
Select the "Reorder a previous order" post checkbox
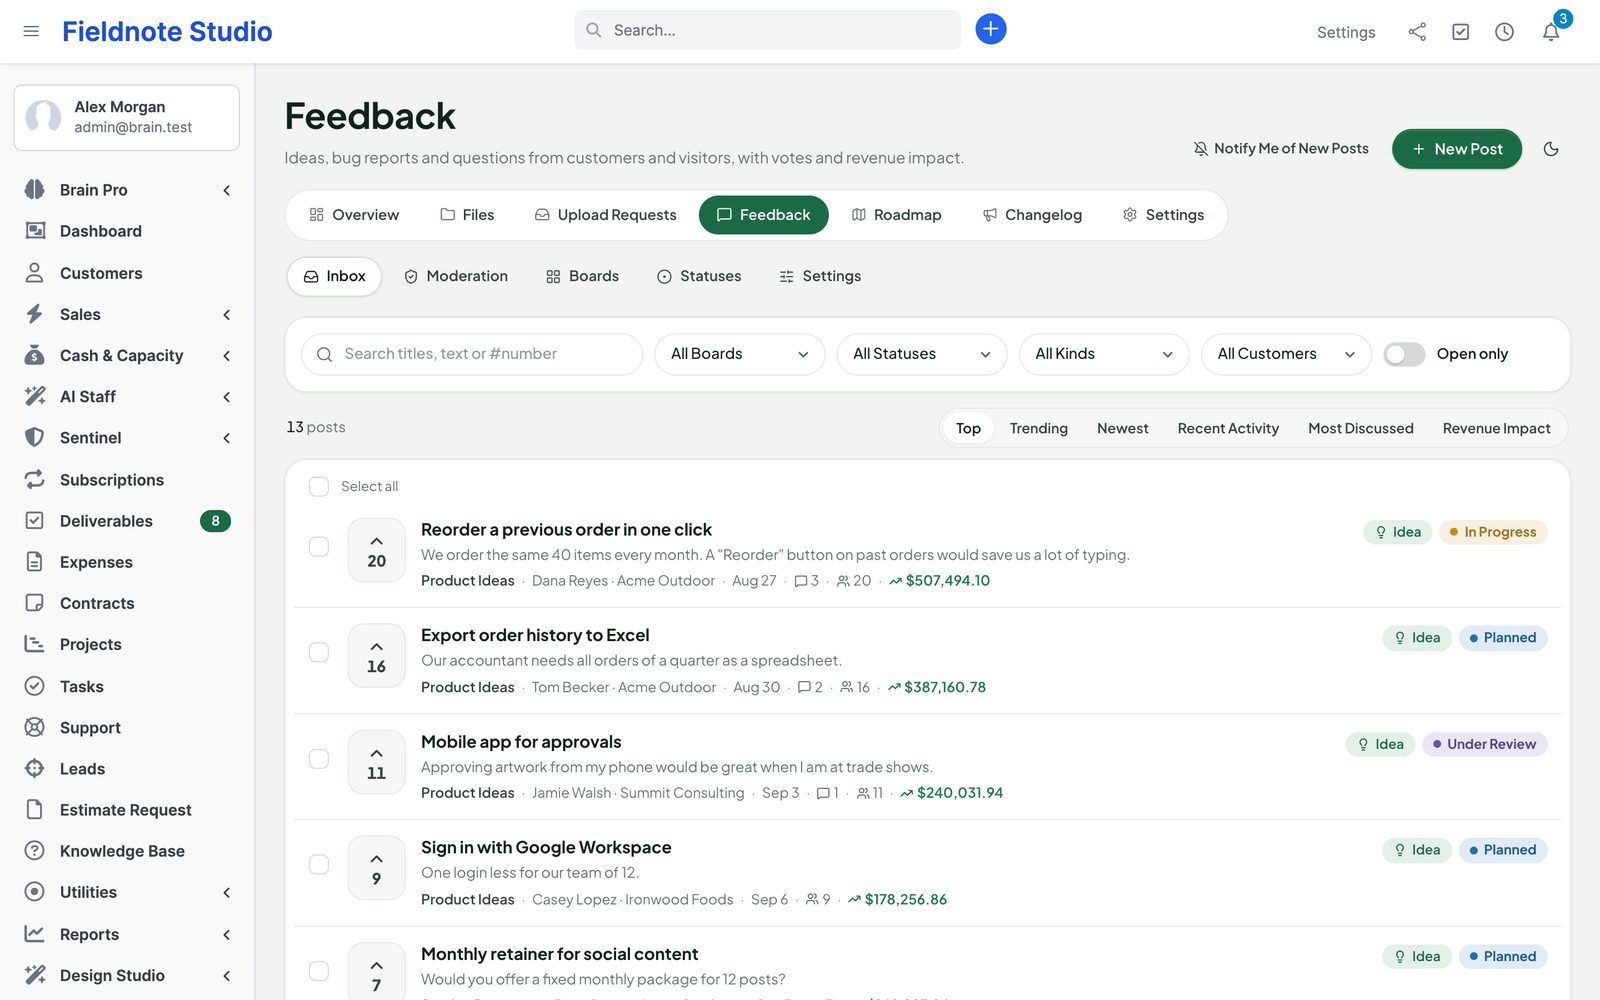tap(319, 546)
